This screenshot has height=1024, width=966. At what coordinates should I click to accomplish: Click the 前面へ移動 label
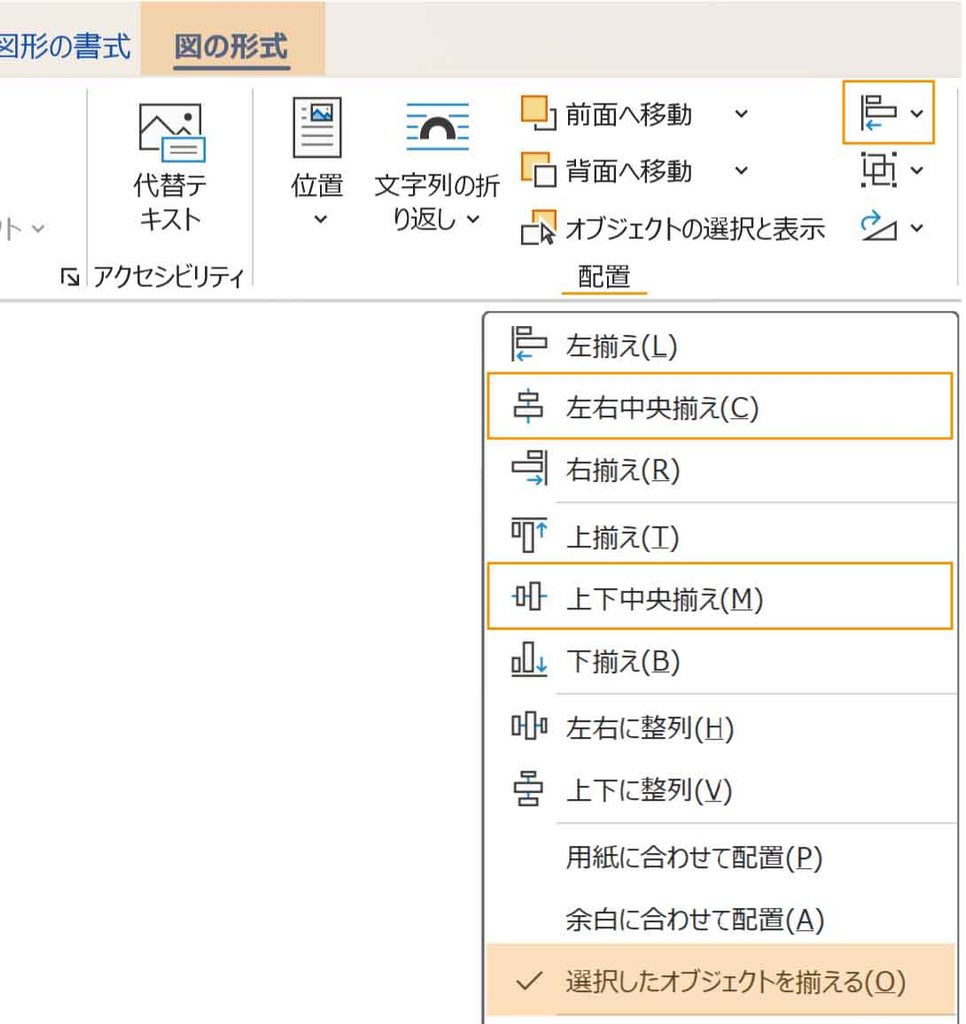click(x=628, y=114)
